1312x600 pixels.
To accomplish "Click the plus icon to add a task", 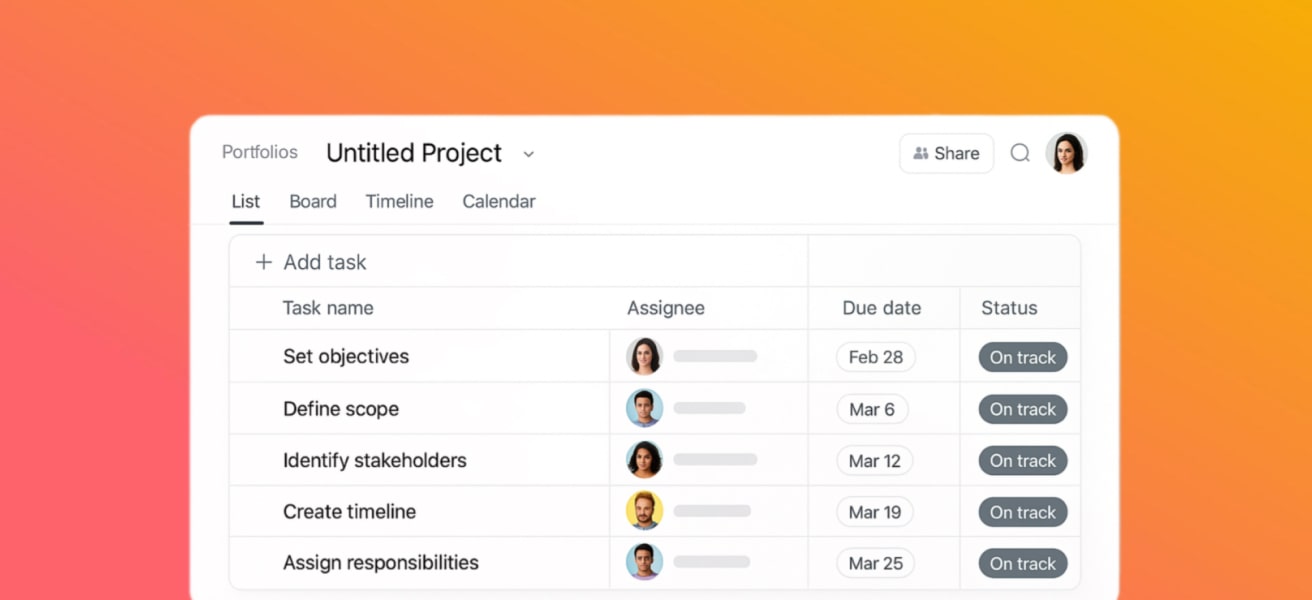I will point(263,261).
